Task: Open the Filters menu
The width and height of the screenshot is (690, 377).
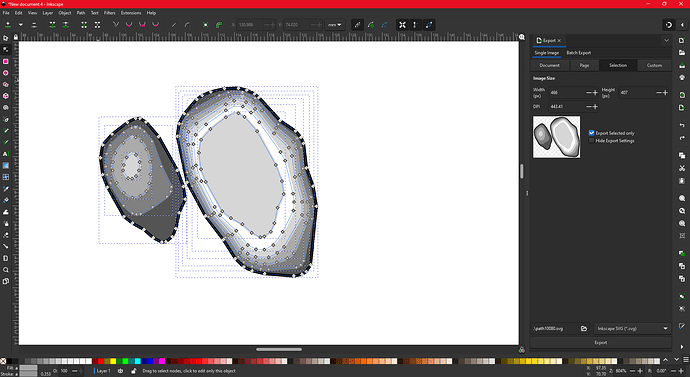Action: pyautogui.click(x=110, y=13)
